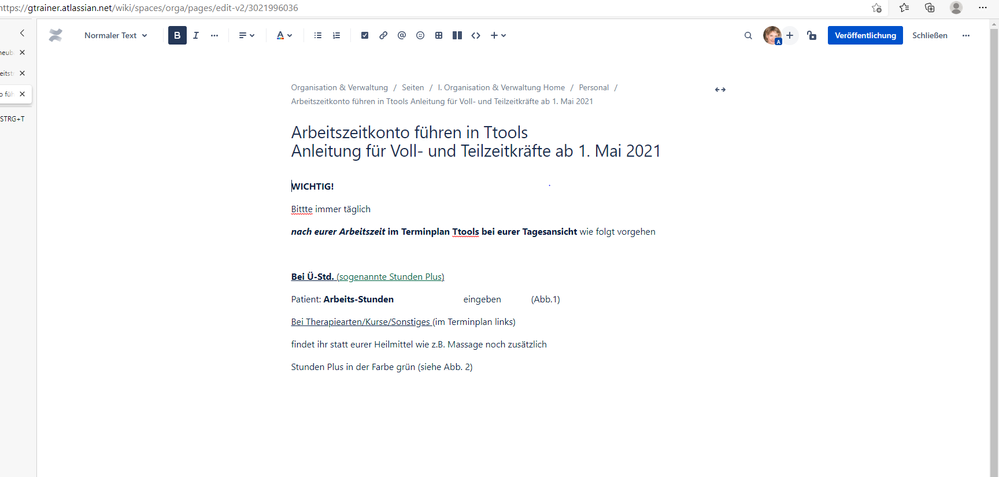This screenshot has width=999, height=477.
Task: Open Organisation & Verwaltung breadcrumb
Action: pos(340,87)
